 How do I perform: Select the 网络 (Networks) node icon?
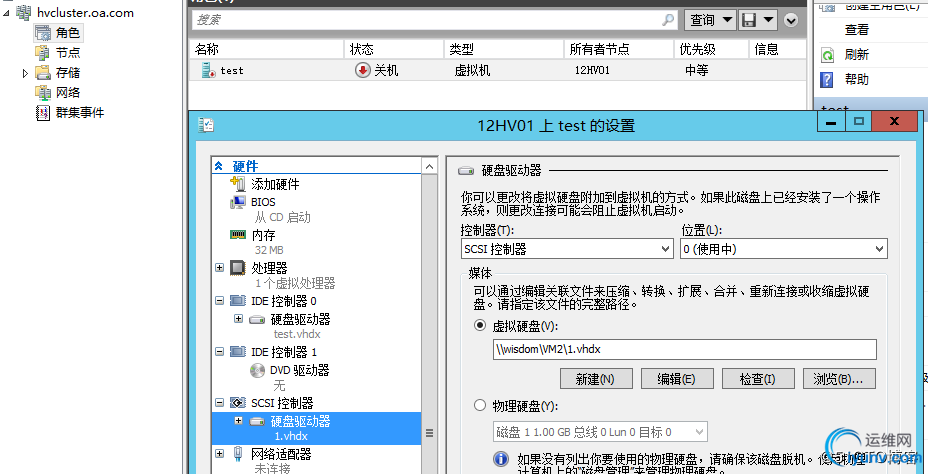pyautogui.click(x=43, y=92)
